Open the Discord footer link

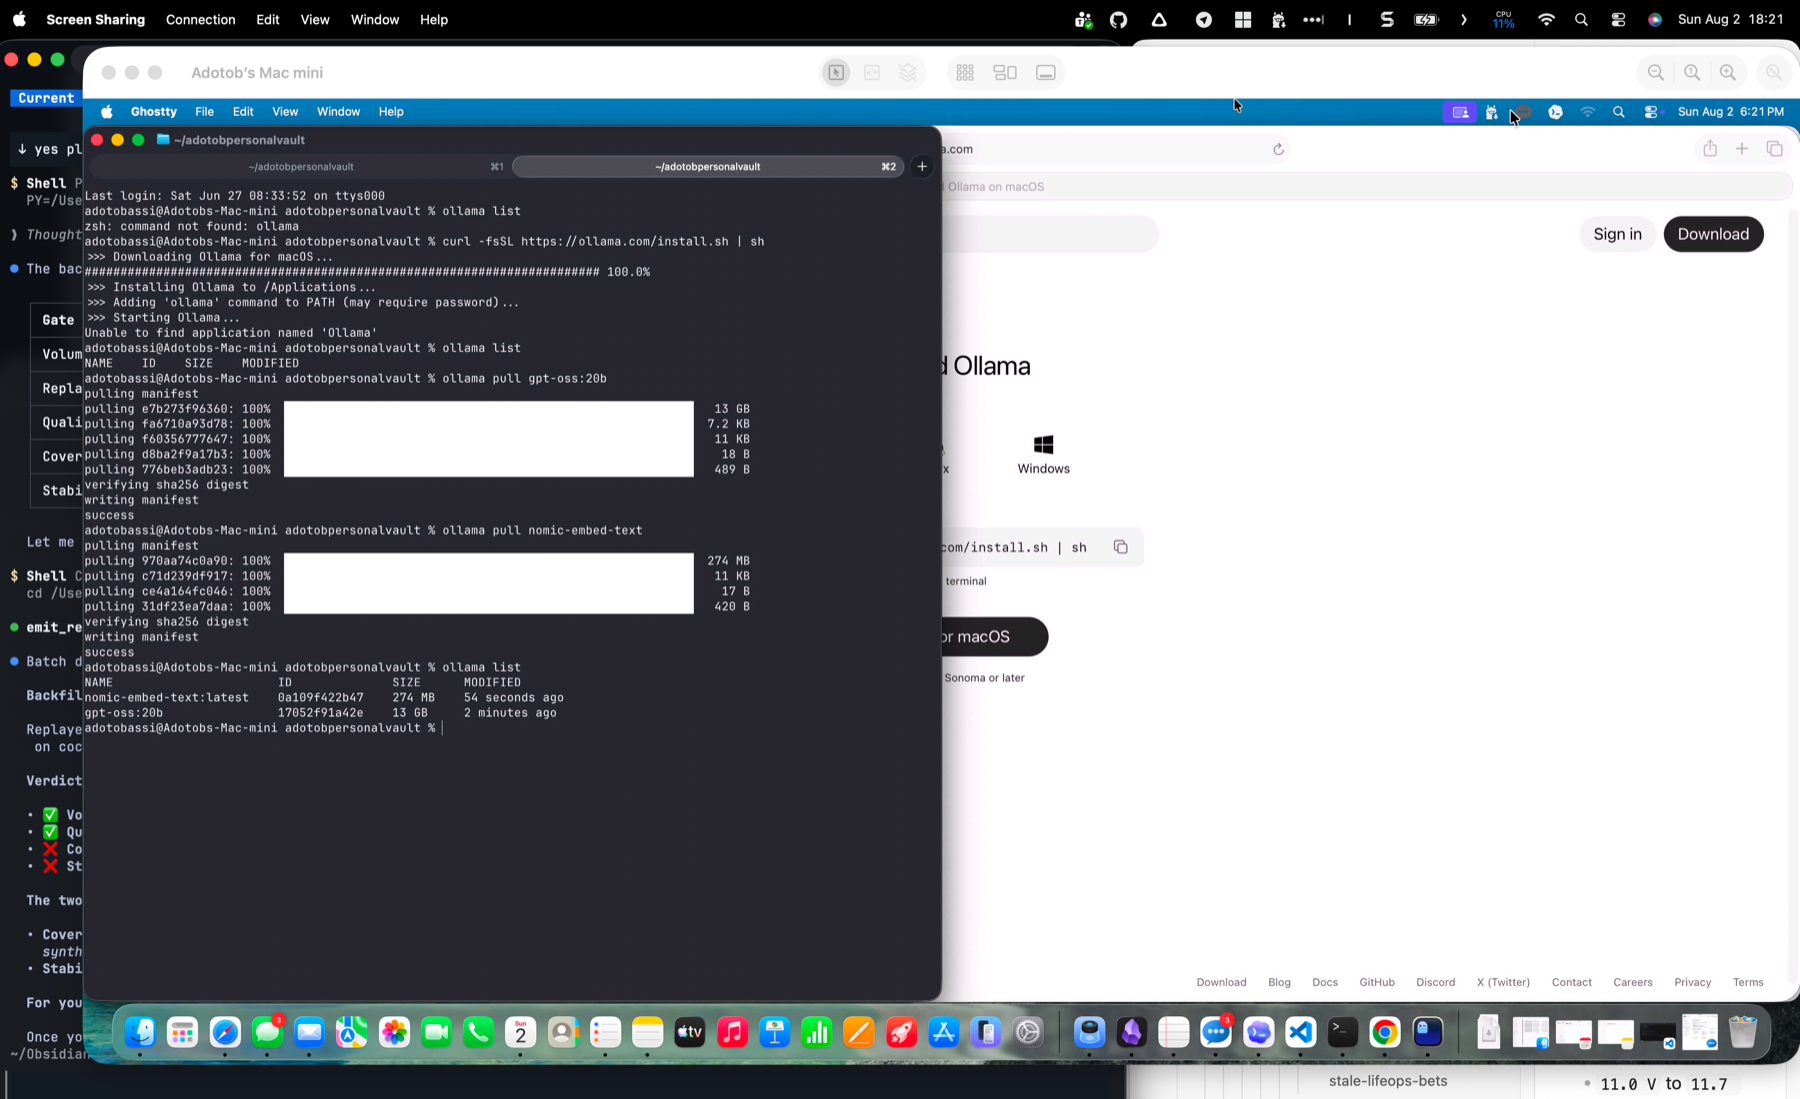[x=1435, y=982]
